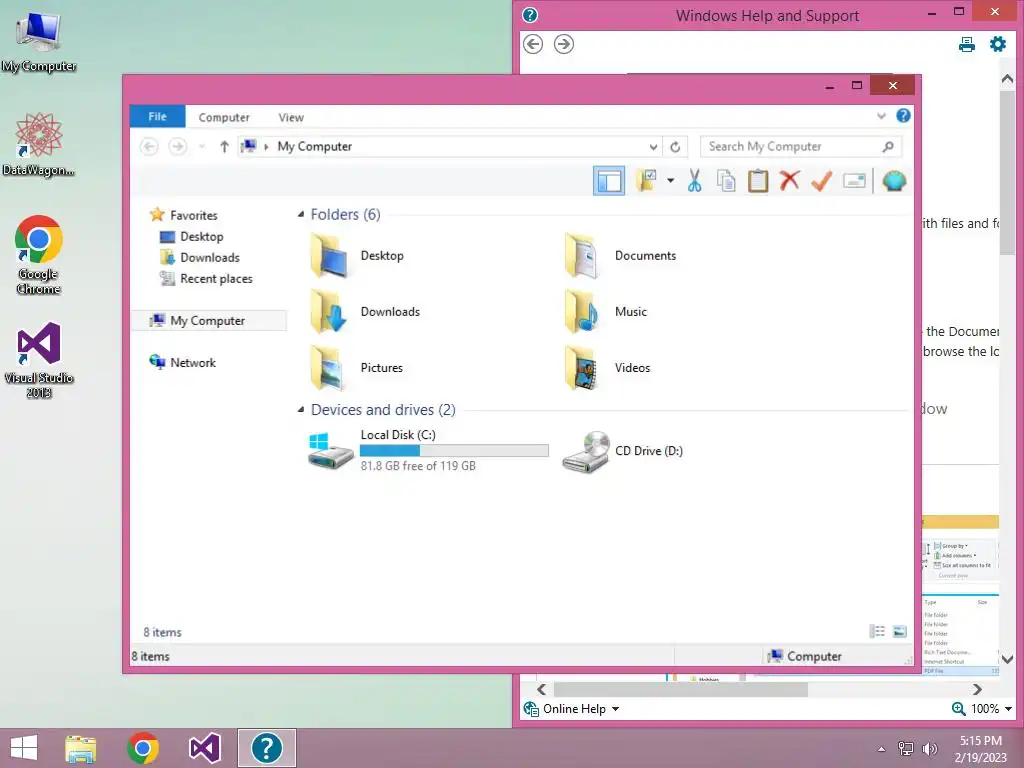Image resolution: width=1024 pixels, height=768 pixels.
Task: Click the Paste clipboard icon
Action: pyautogui.click(x=758, y=181)
